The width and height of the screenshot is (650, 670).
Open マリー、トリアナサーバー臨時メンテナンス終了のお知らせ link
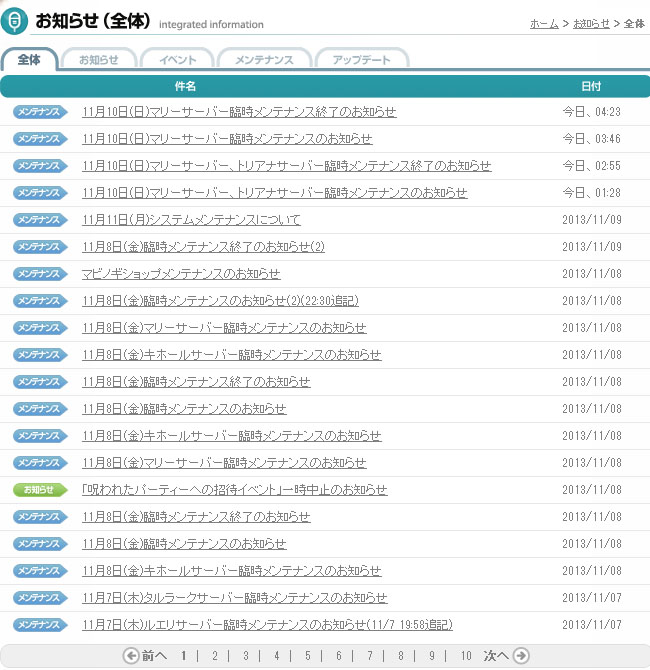pyautogui.click(x=287, y=166)
